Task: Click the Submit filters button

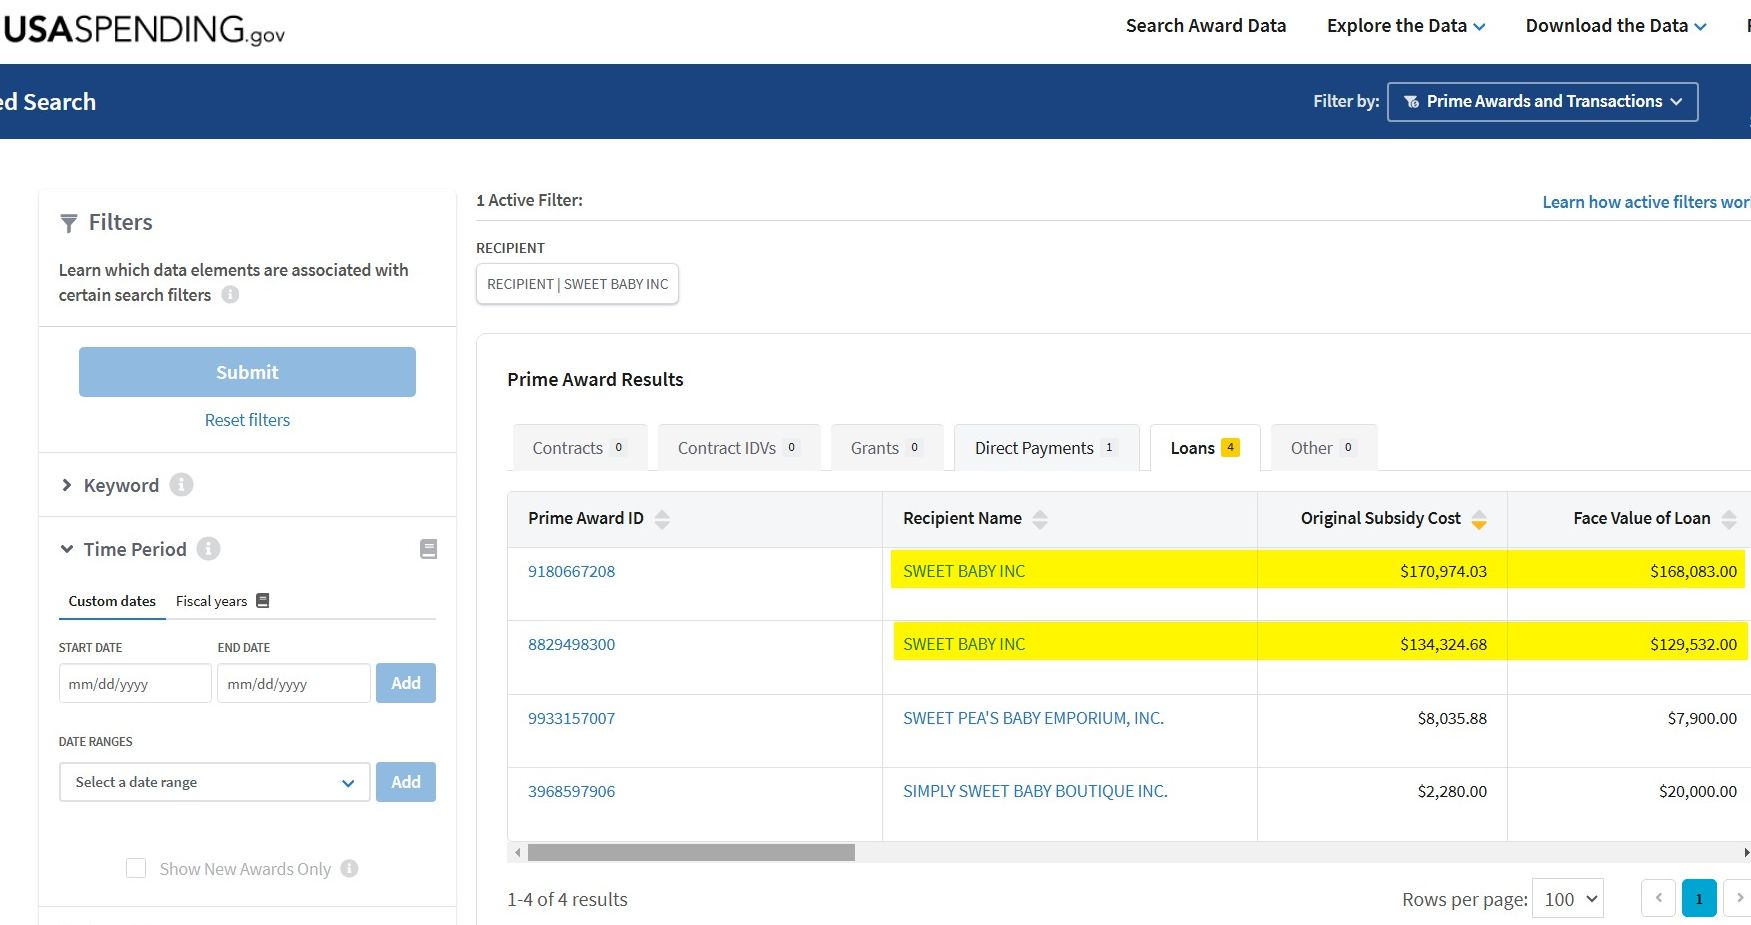Action: tap(247, 372)
